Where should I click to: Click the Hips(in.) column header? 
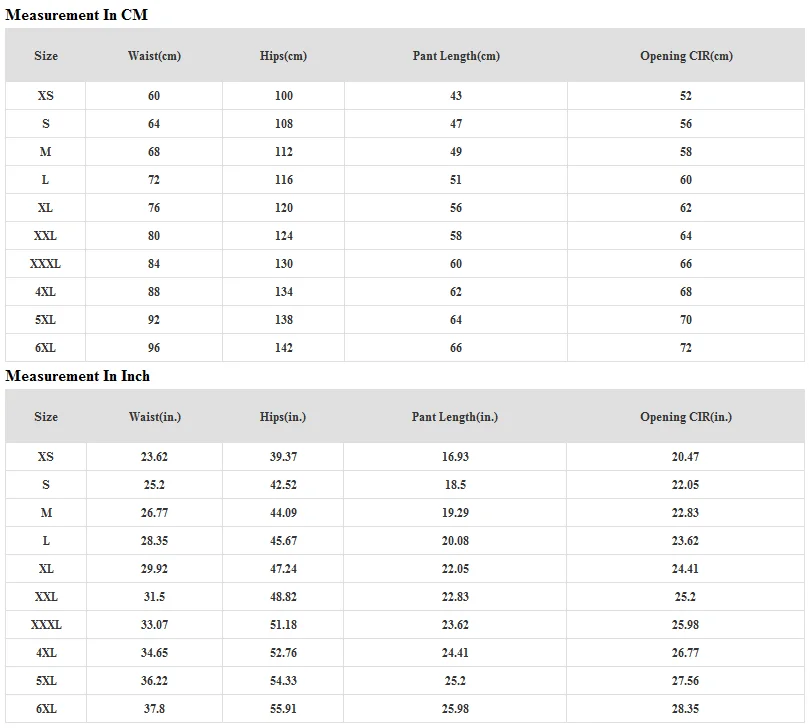283,416
